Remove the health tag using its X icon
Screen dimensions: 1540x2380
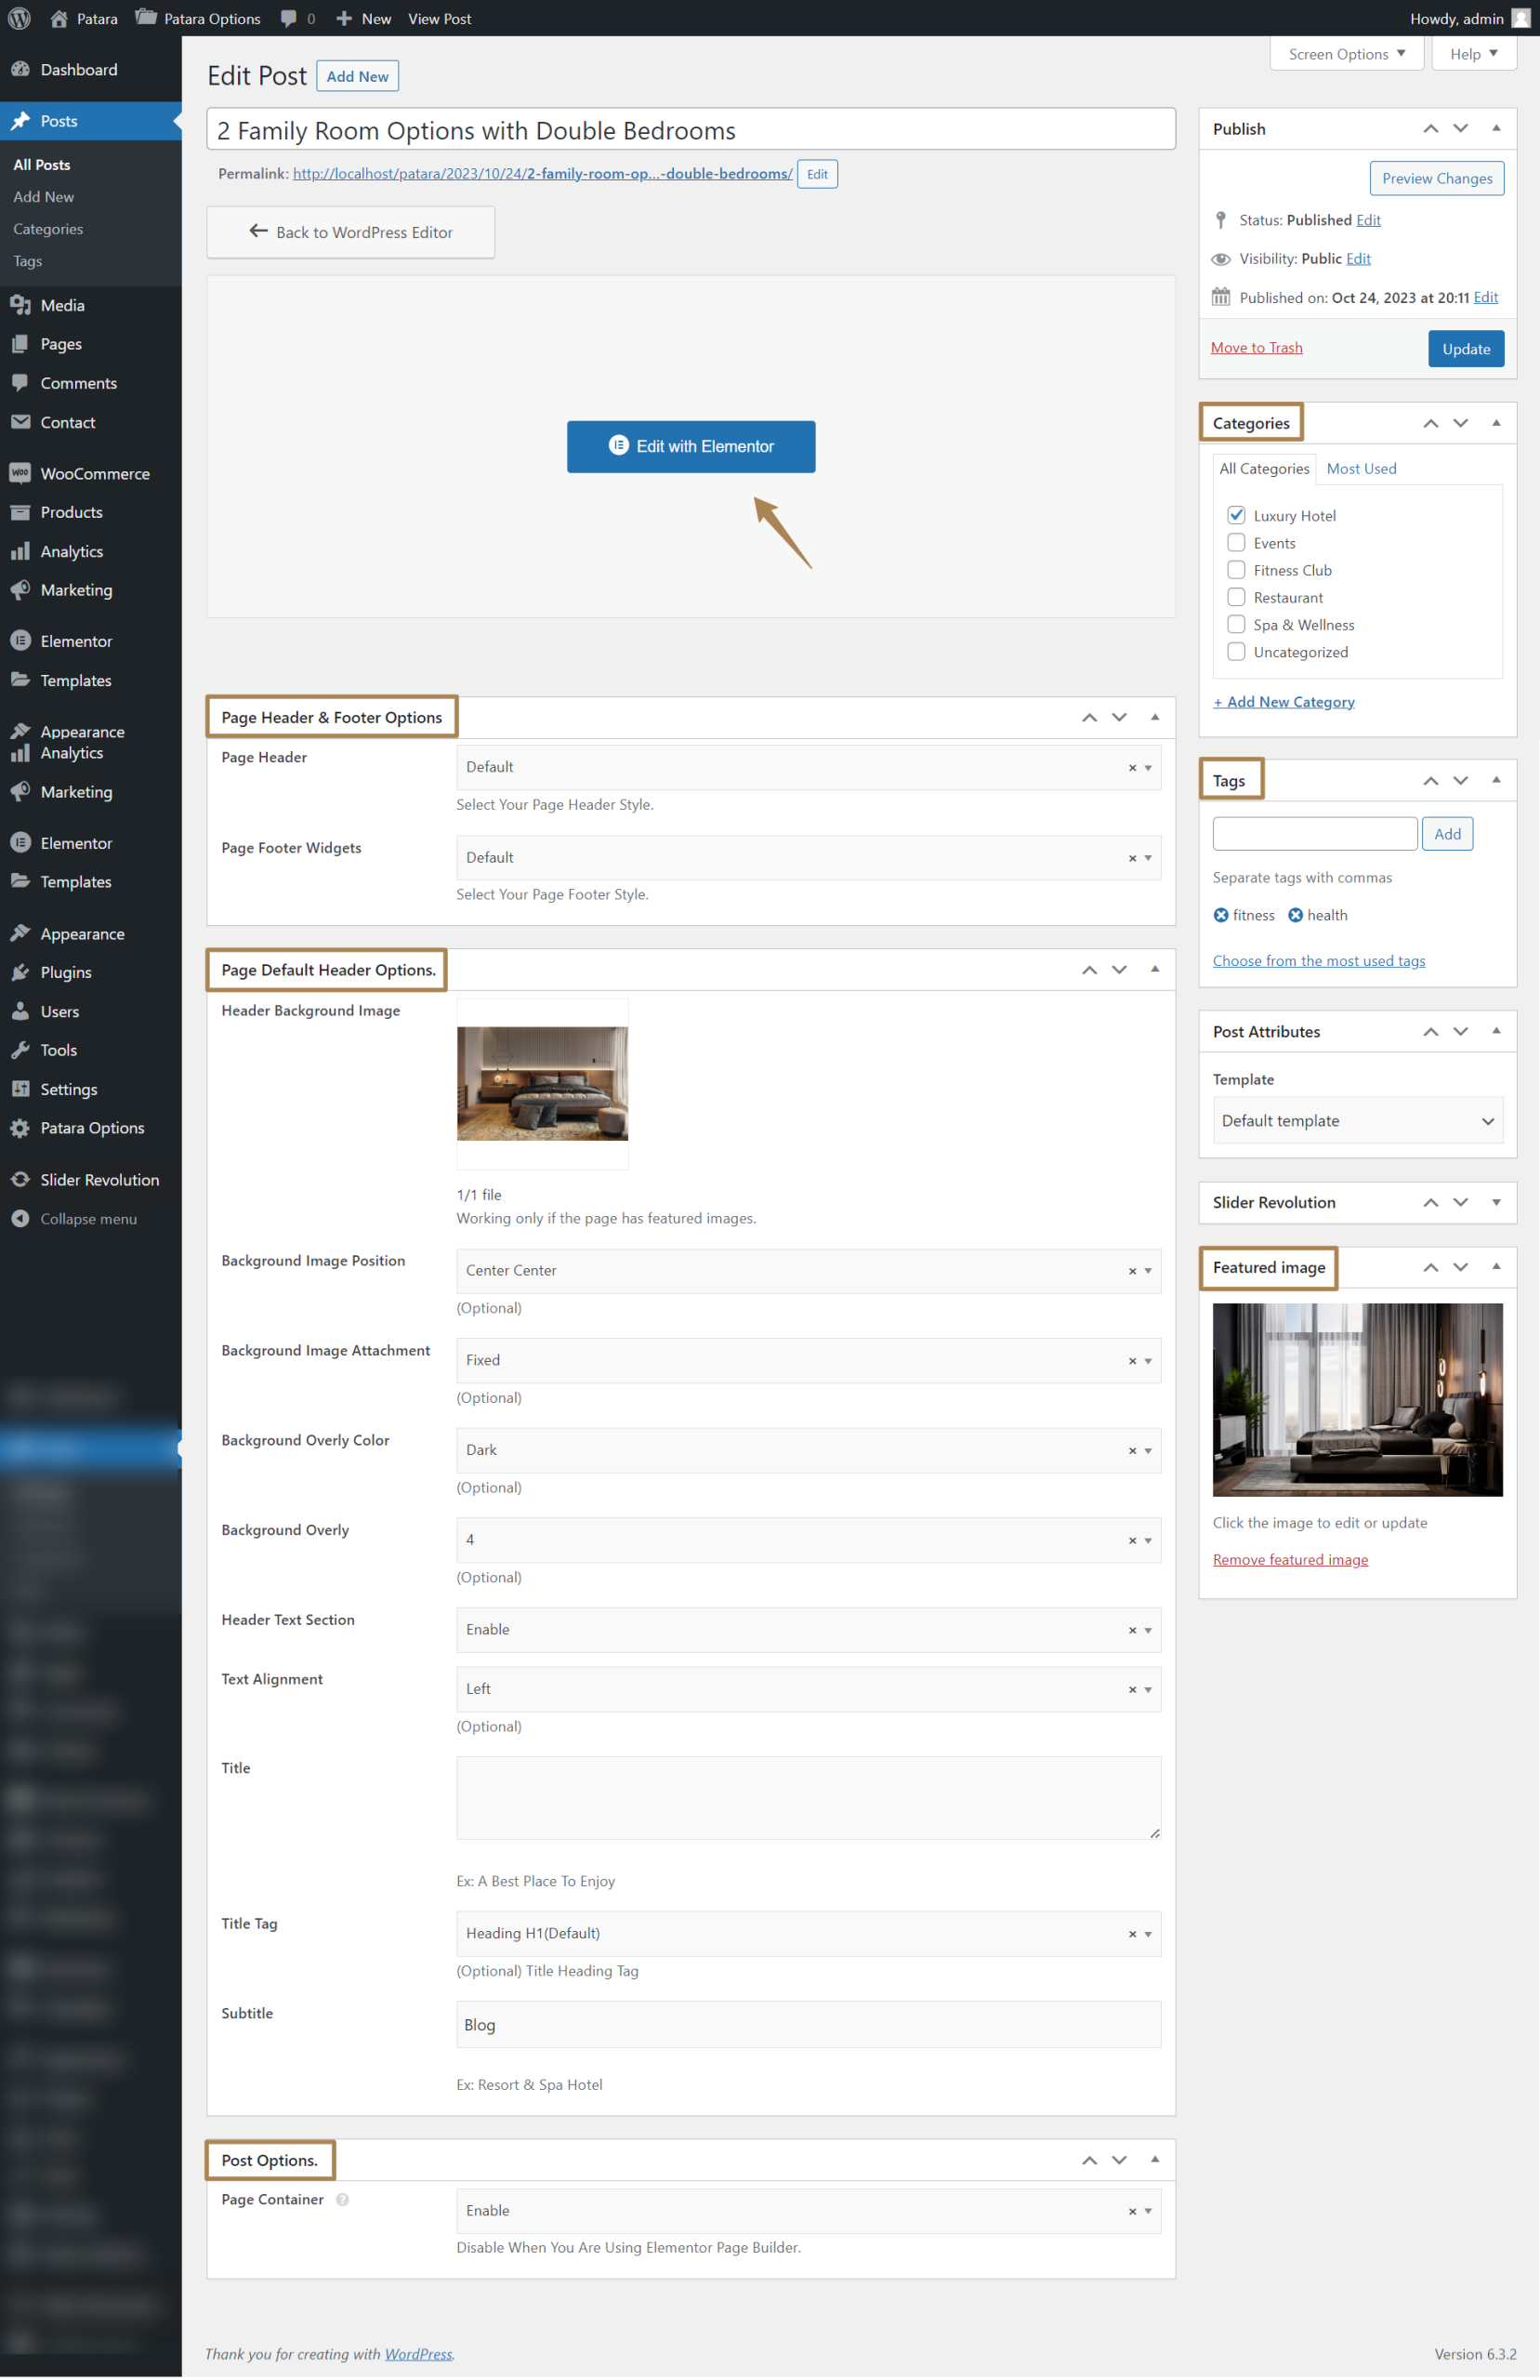[x=1295, y=915]
